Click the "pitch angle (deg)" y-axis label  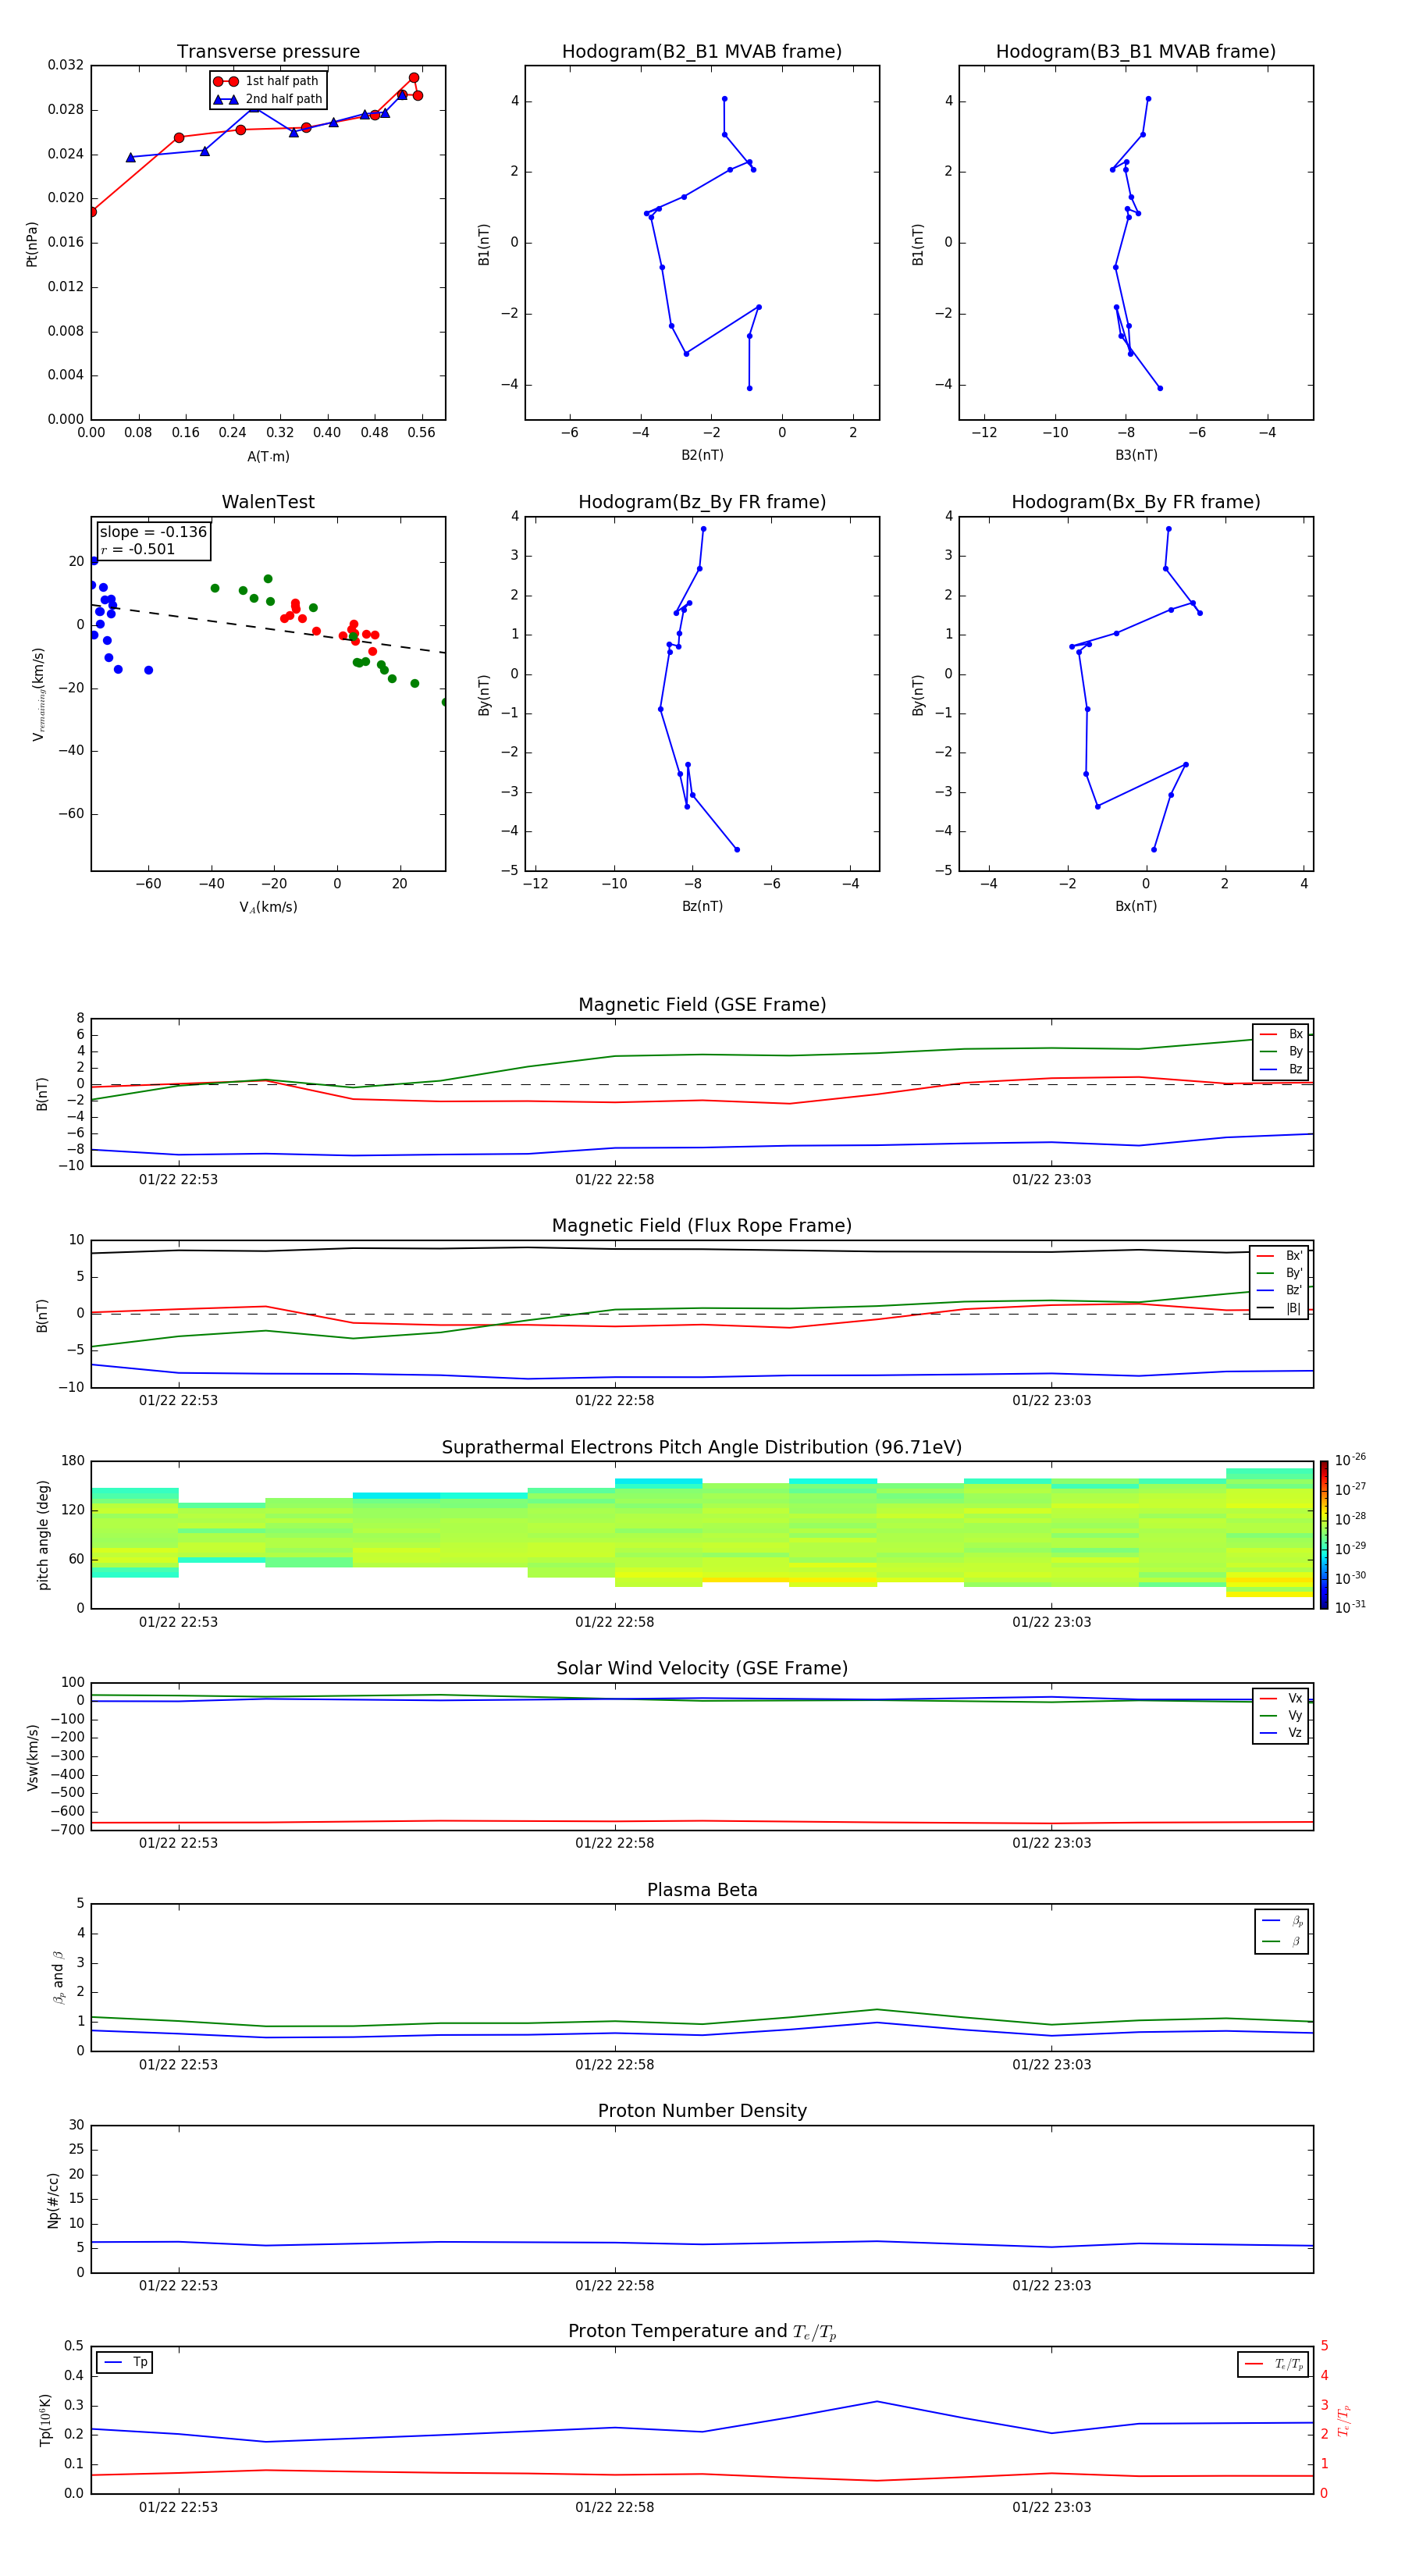pos(43,1535)
